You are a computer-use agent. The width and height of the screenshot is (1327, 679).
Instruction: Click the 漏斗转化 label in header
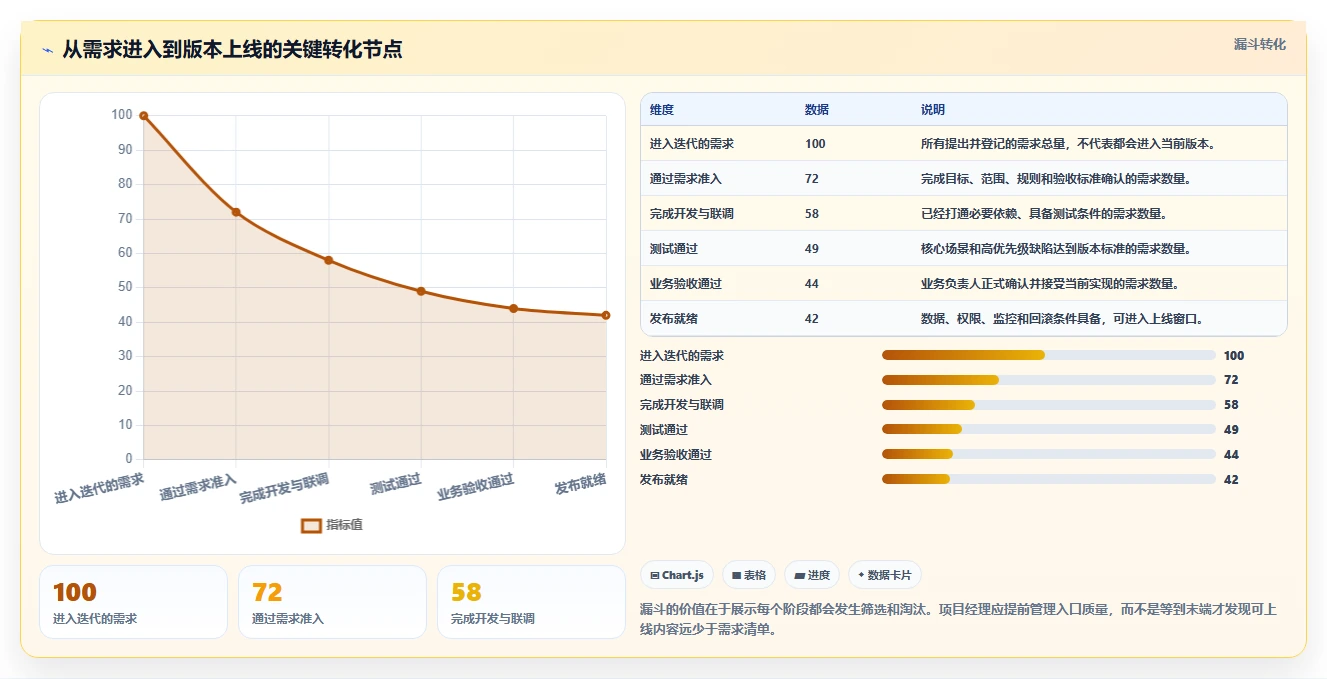point(1260,45)
